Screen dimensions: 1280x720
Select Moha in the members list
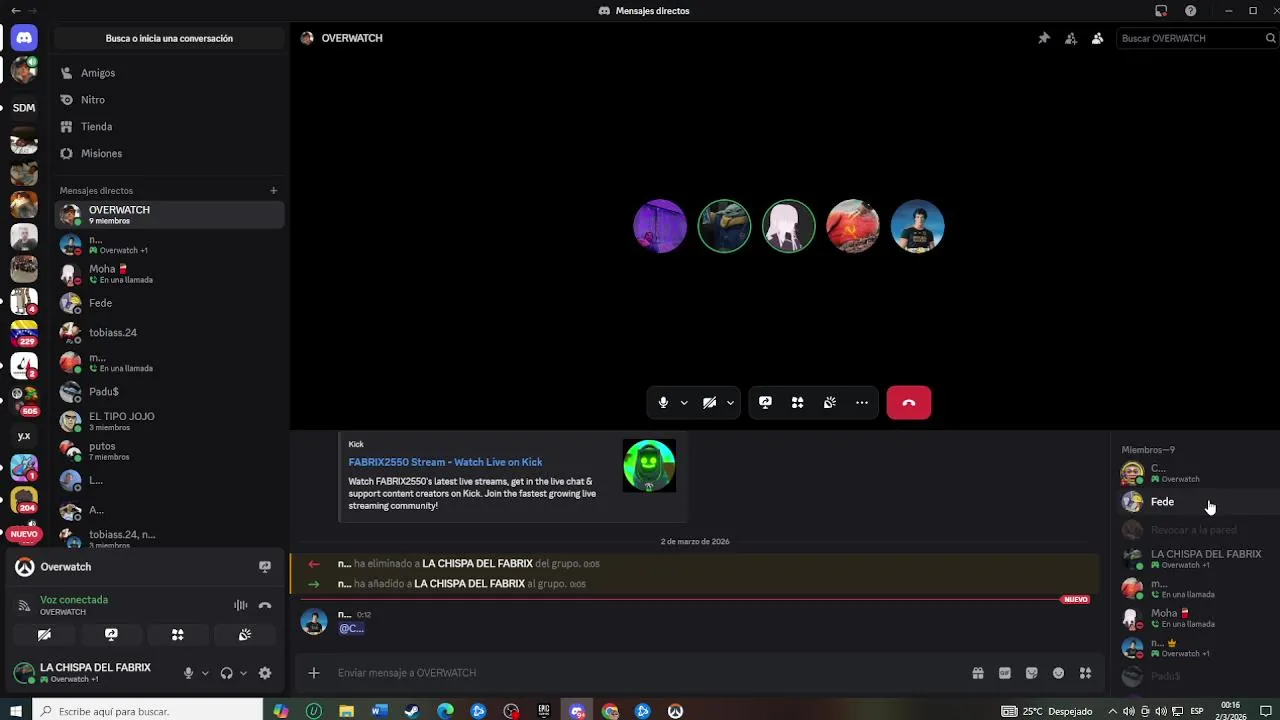pos(1196,618)
